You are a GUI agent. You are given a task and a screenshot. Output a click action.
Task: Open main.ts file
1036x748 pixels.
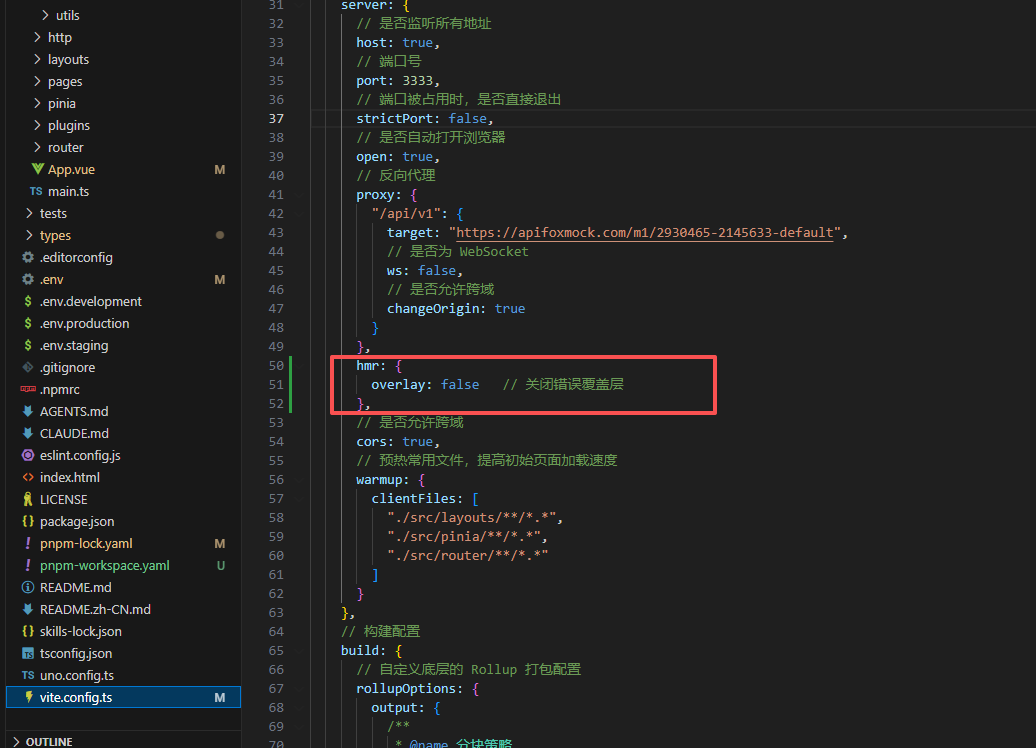[68, 191]
